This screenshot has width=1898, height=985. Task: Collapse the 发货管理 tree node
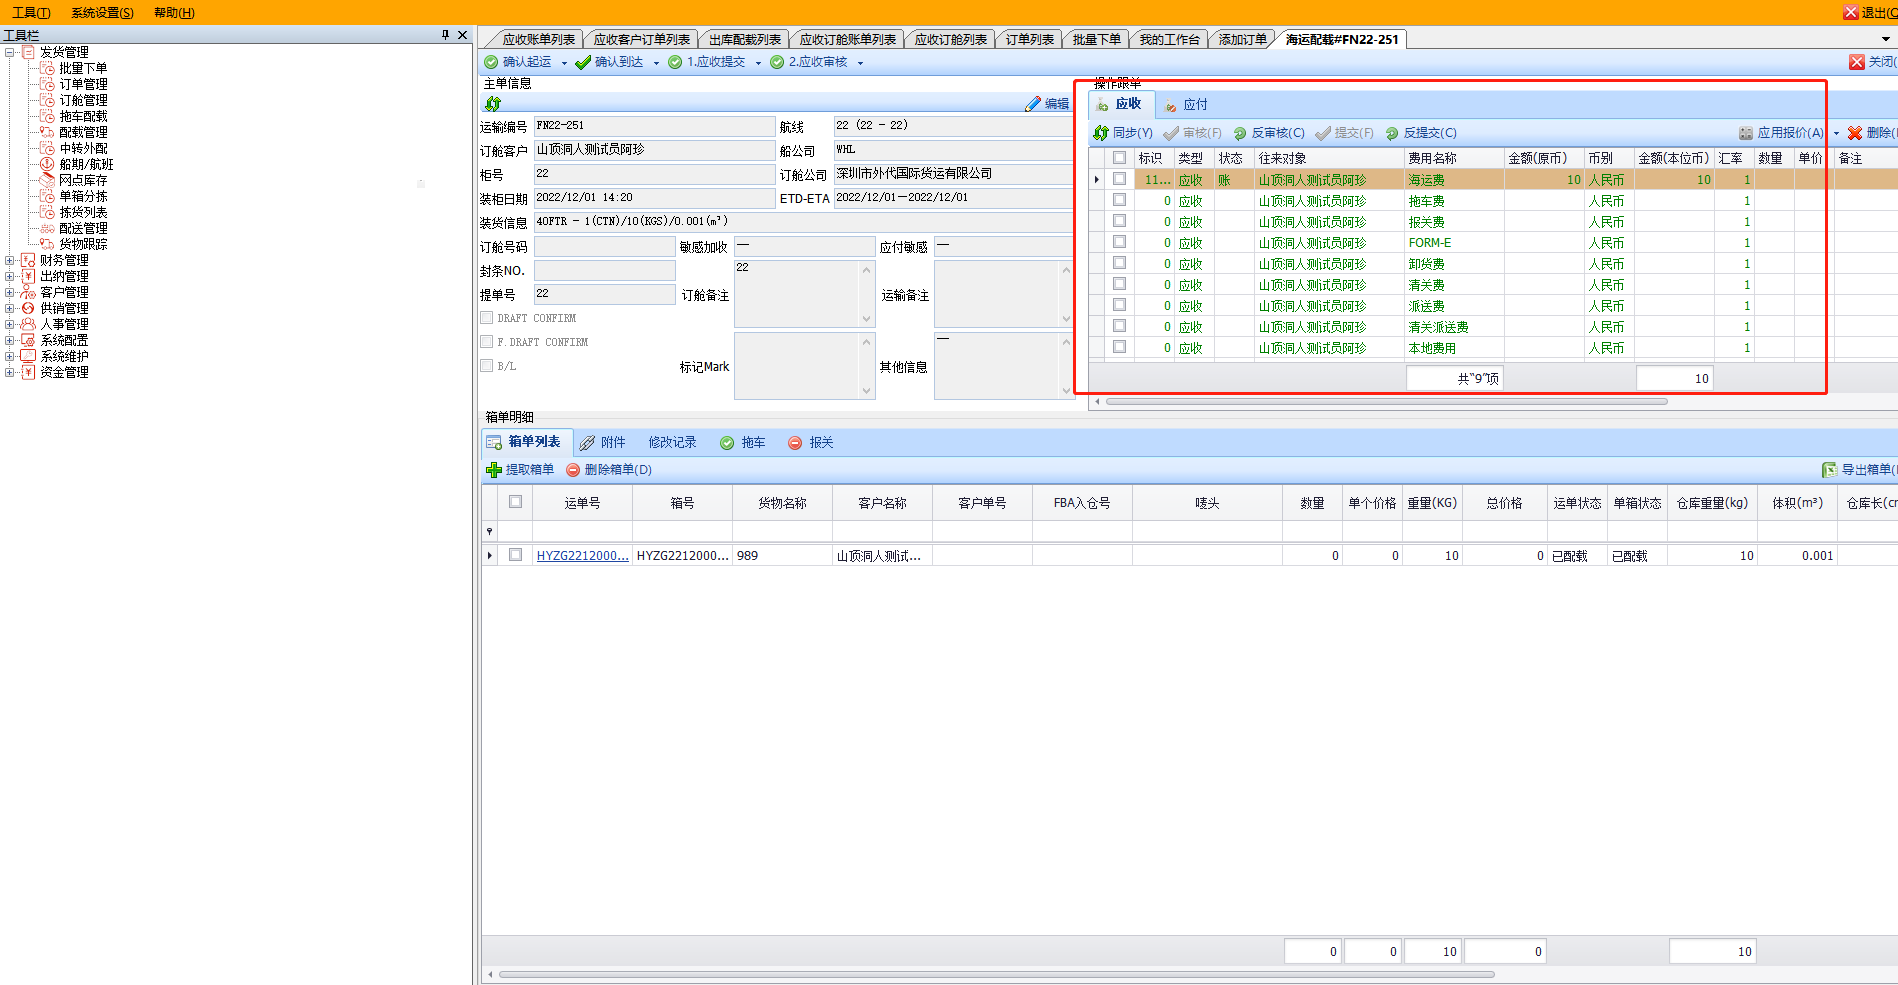[x=10, y=52]
